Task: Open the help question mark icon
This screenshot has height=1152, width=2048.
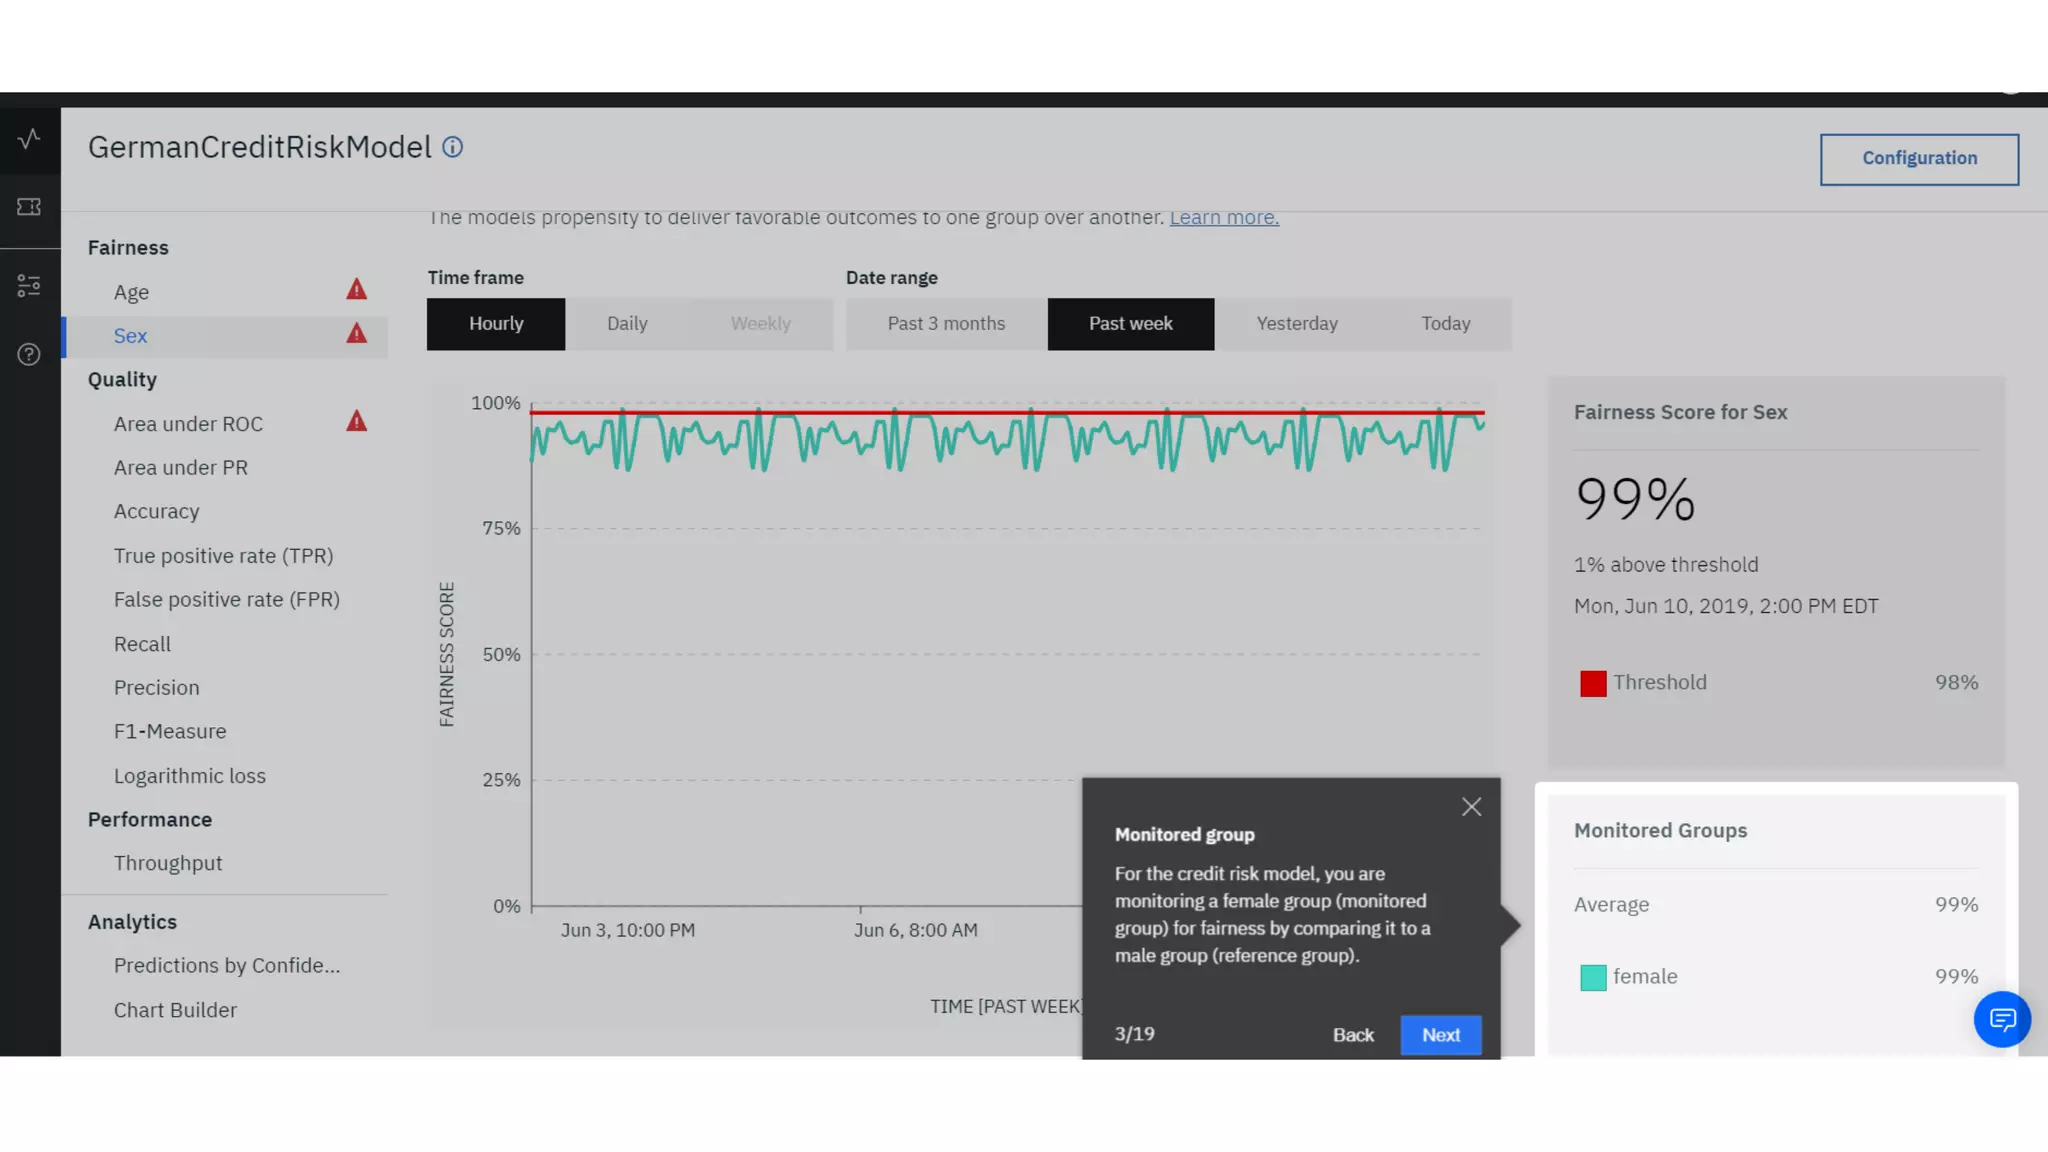Action: tap(29, 354)
